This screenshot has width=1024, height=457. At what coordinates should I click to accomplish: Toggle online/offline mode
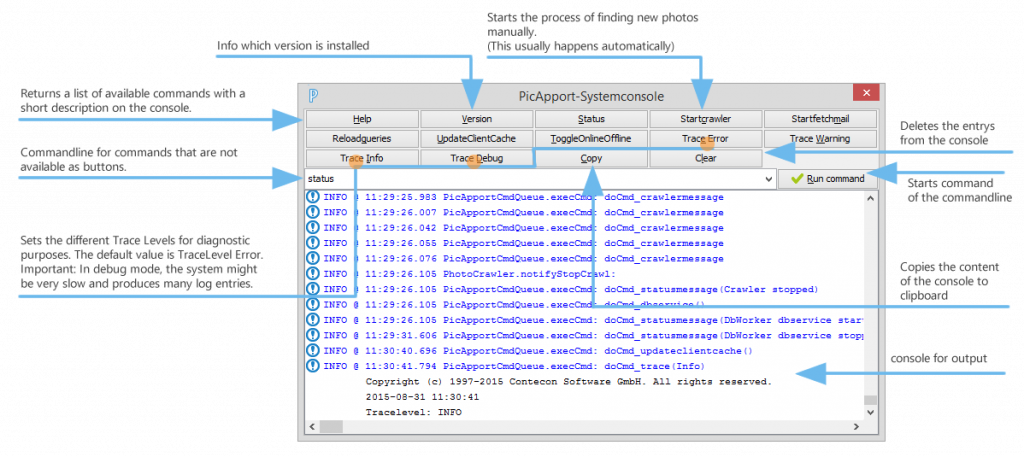(590, 138)
